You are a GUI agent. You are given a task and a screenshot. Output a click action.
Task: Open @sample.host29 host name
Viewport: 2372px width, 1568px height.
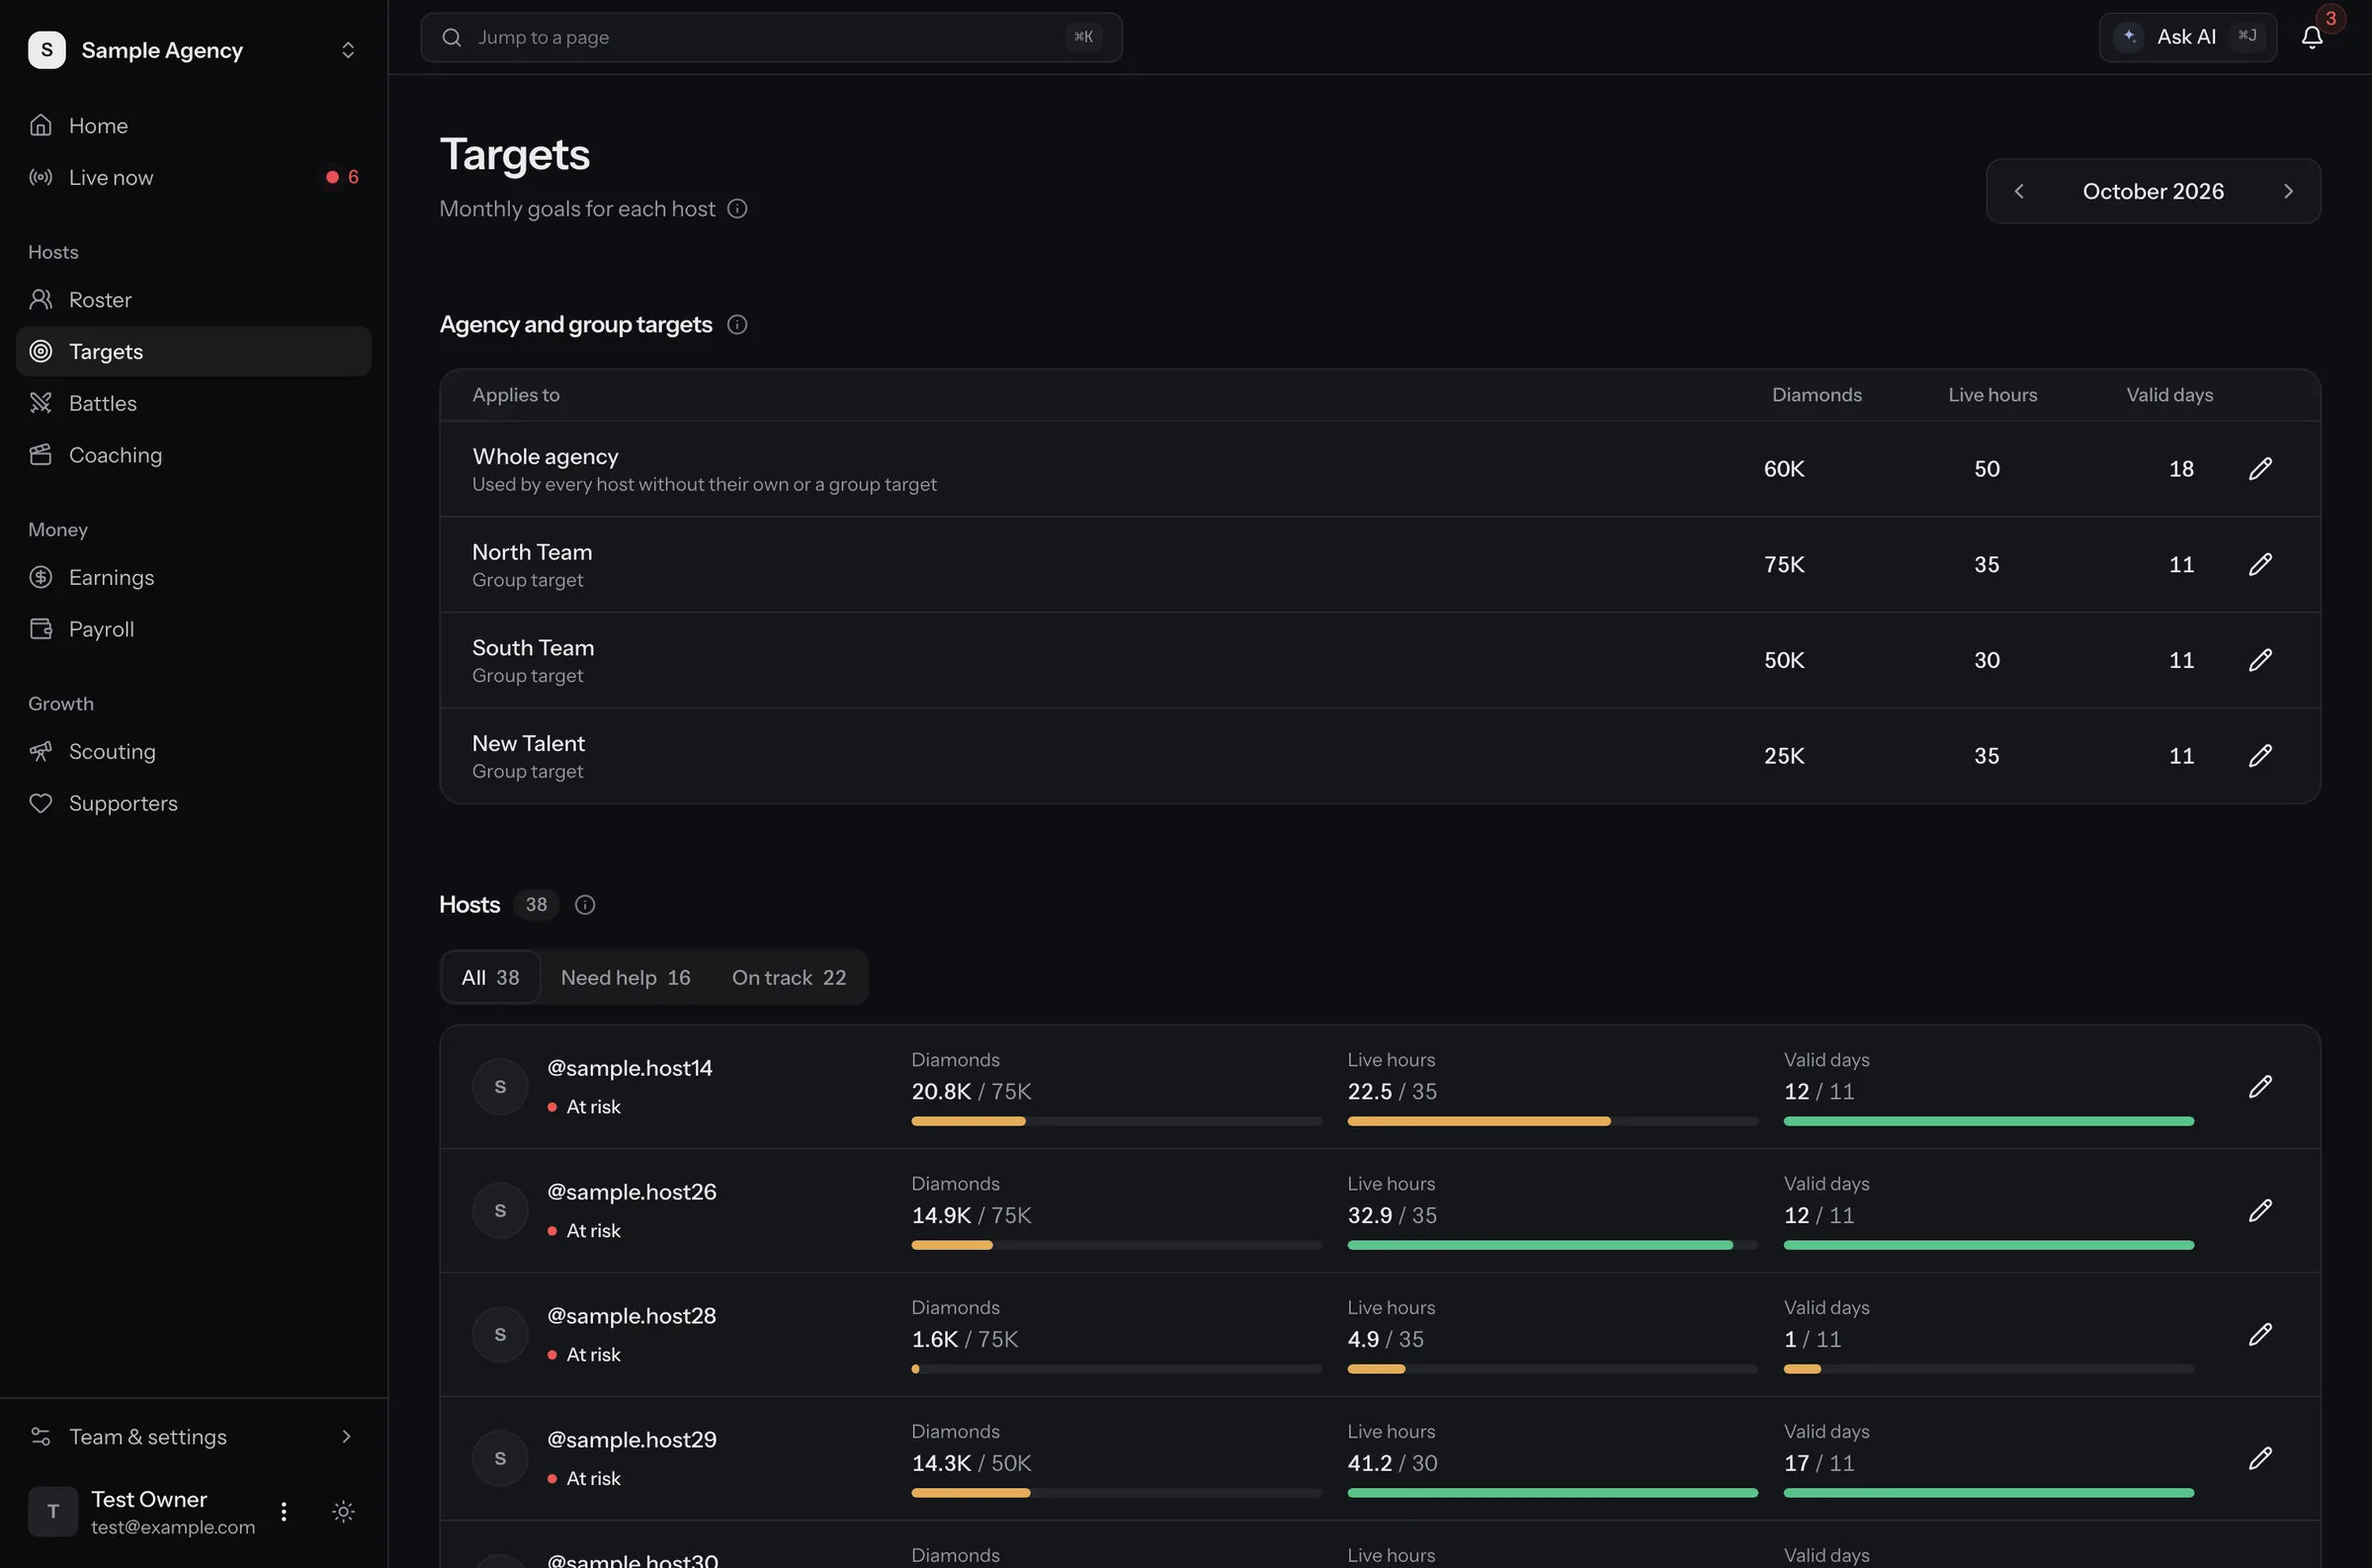coord(632,1440)
